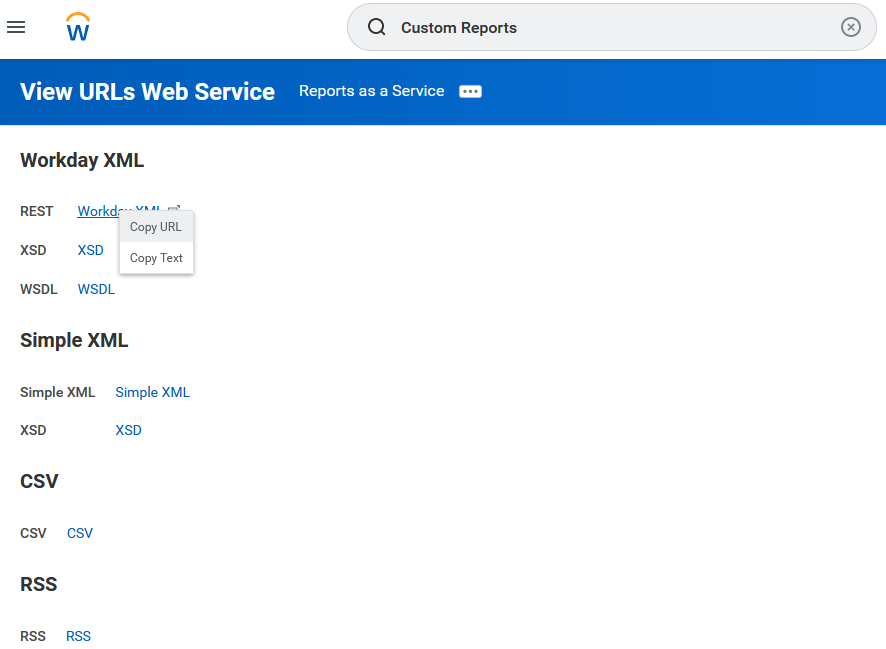Select Copy Text from the context menu

coord(156,257)
